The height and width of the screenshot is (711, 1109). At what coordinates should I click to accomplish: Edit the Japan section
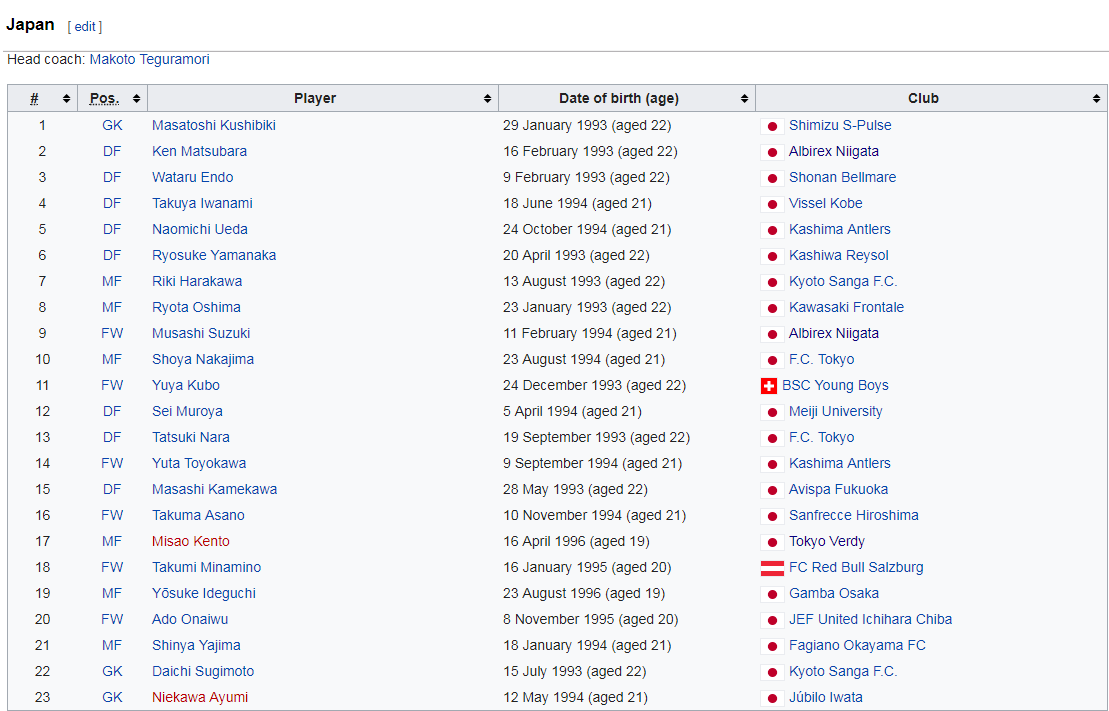pyautogui.click(x=85, y=27)
